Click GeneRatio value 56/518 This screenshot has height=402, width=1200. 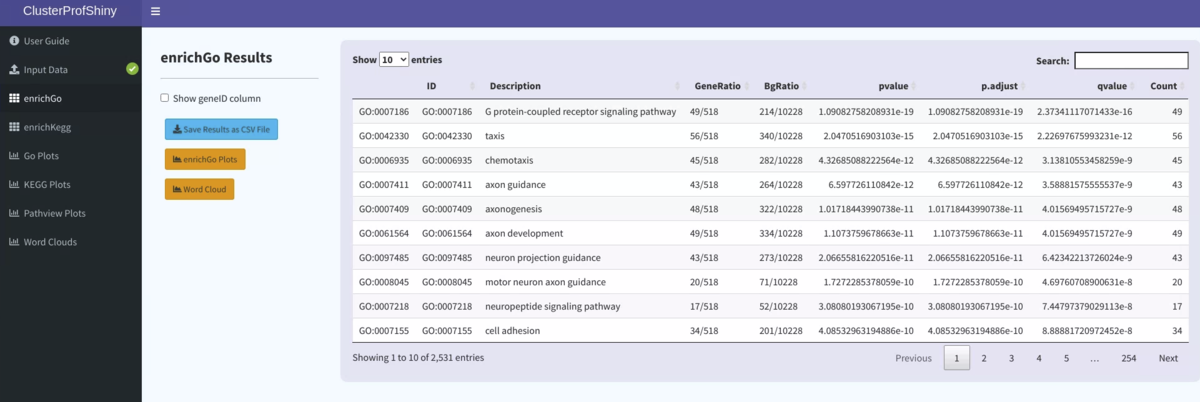click(704, 135)
